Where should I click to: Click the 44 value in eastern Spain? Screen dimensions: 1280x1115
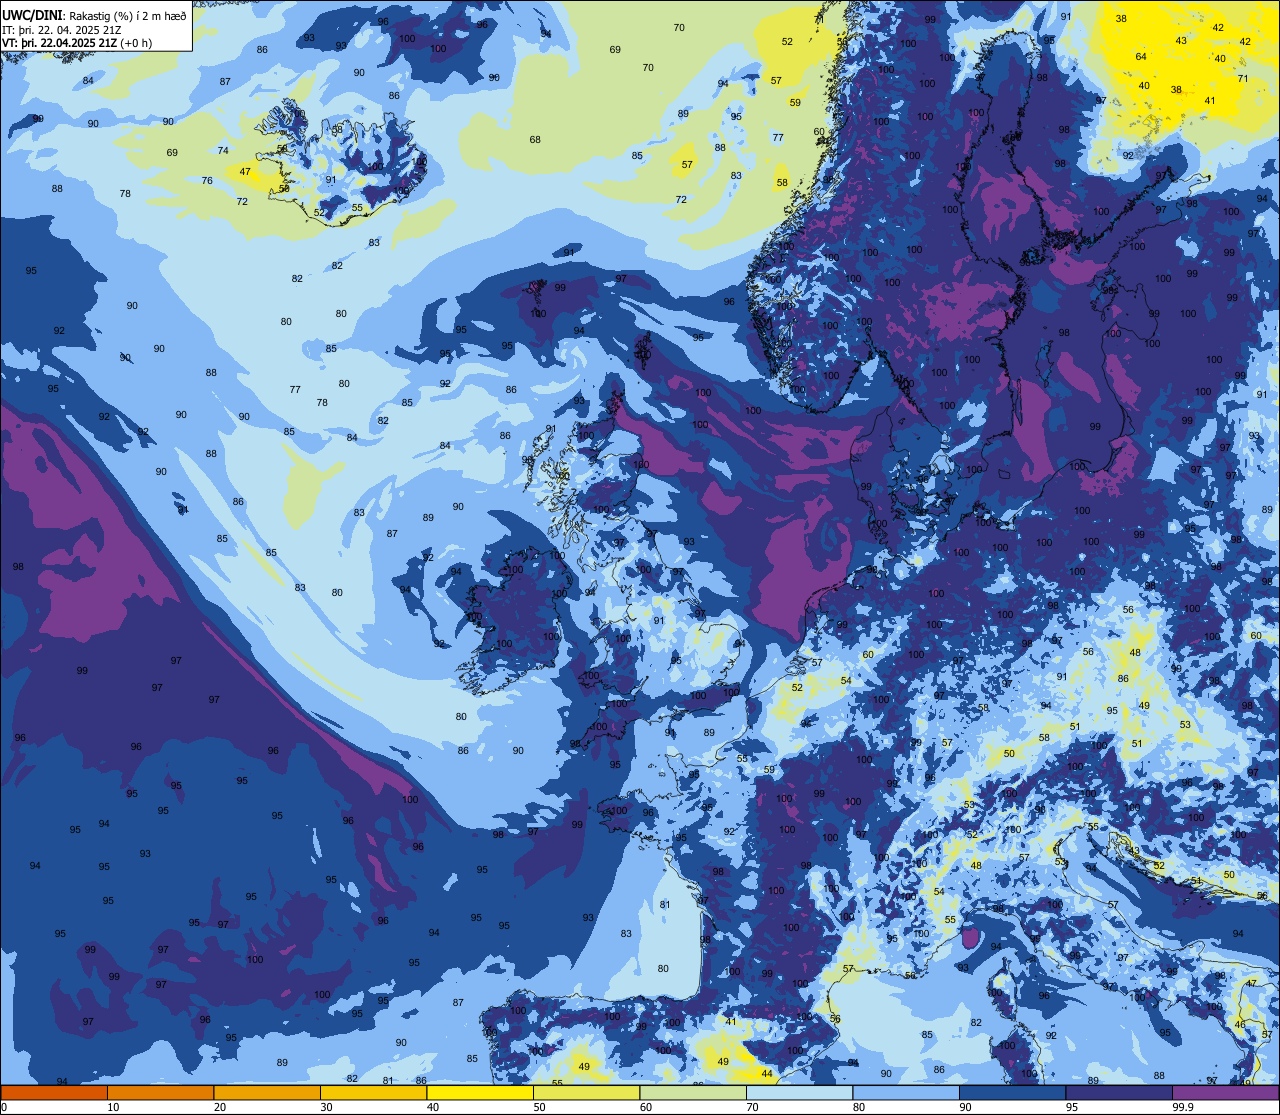coord(767,1074)
